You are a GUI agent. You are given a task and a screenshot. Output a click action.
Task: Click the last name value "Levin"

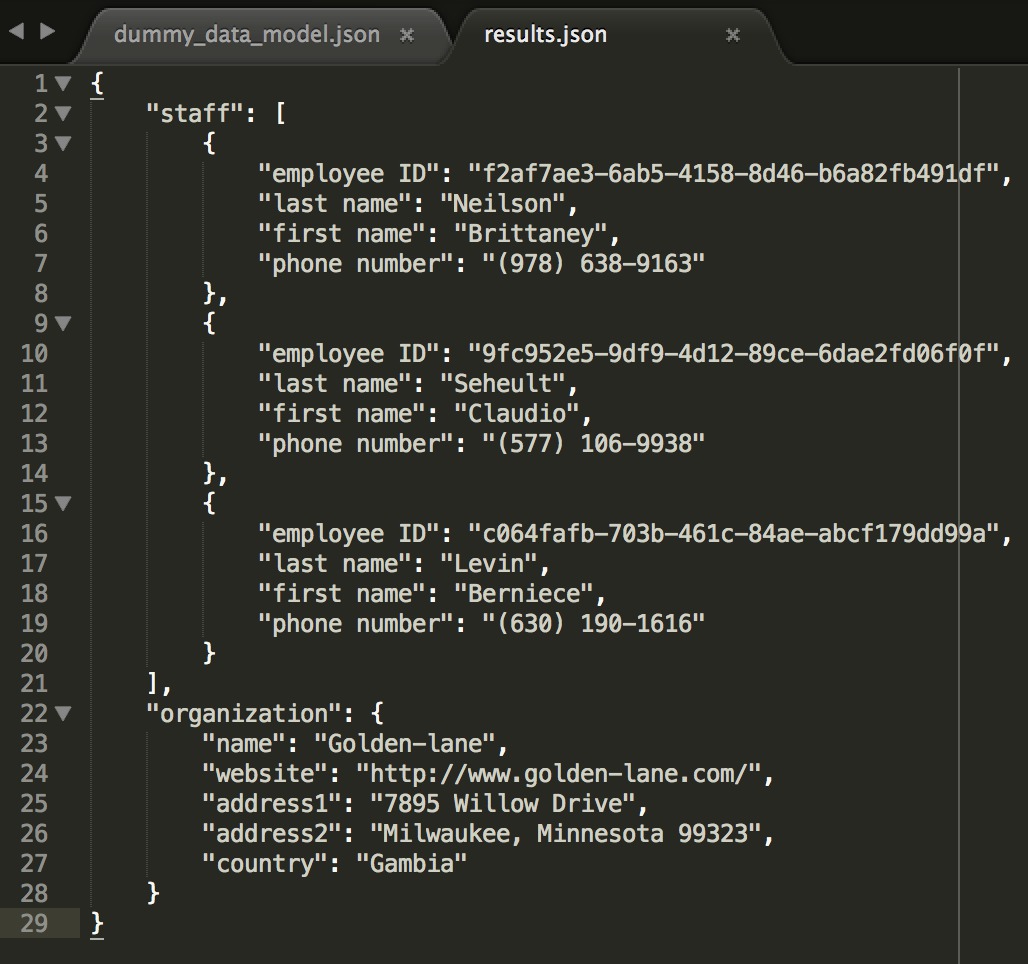click(488, 564)
